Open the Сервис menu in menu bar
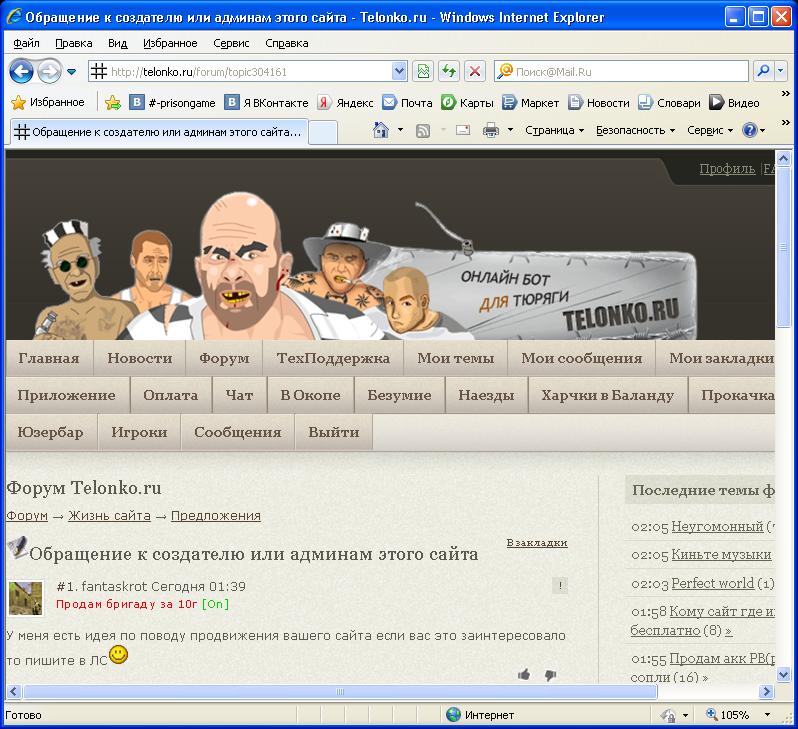The image size is (798, 729). coord(231,43)
